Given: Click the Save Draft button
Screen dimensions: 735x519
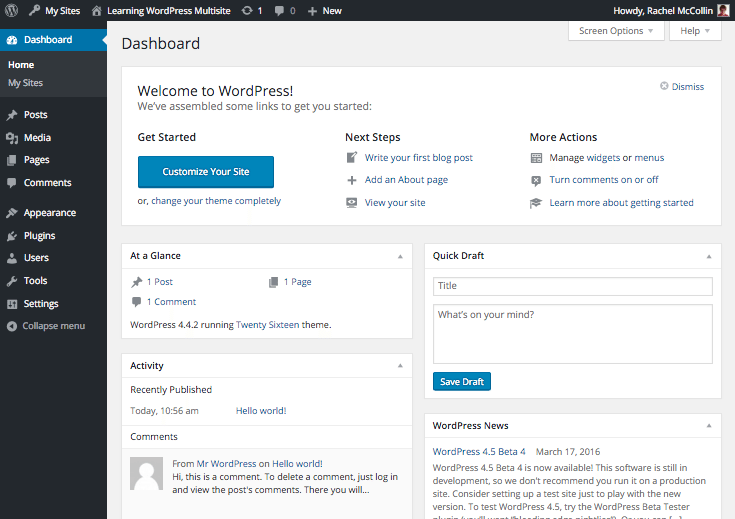Looking at the screenshot, I should (x=462, y=382).
